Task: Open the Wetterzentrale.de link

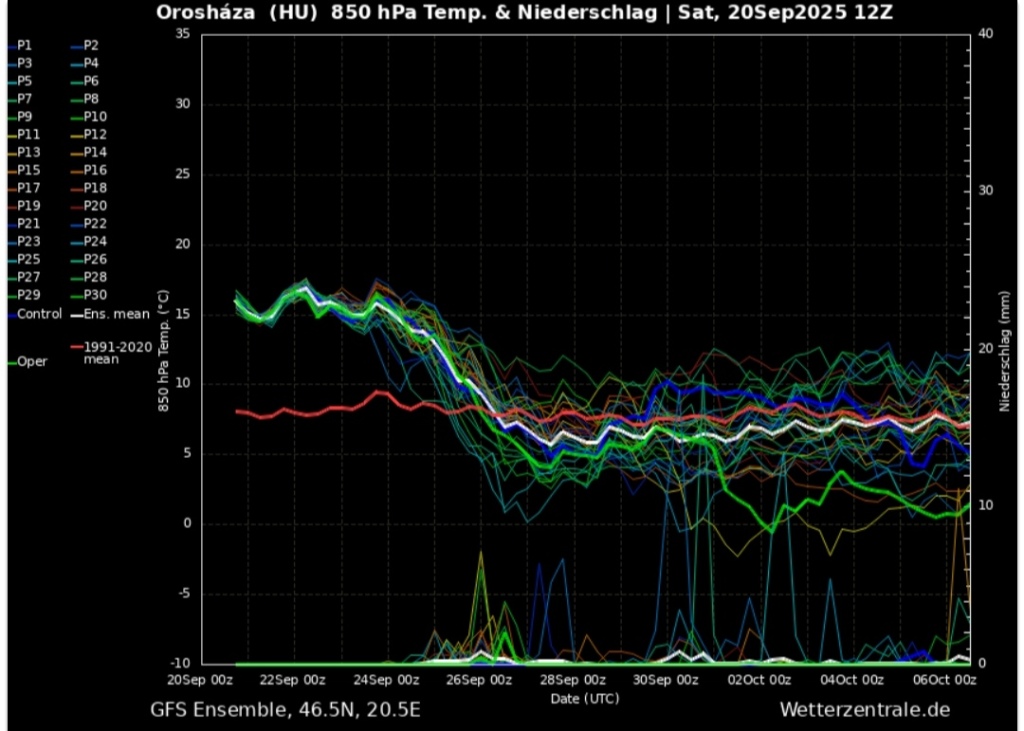Action: coord(864,709)
